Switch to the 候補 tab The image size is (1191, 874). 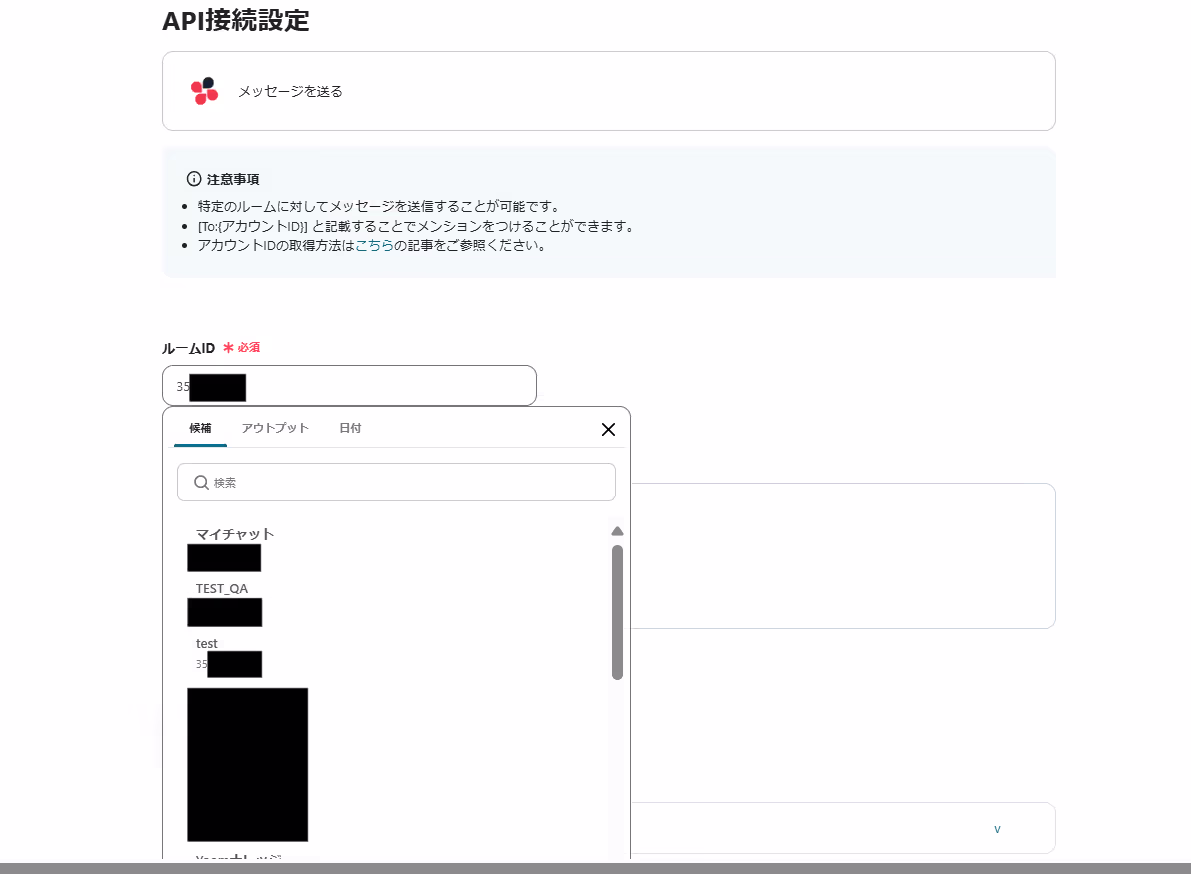pos(201,428)
